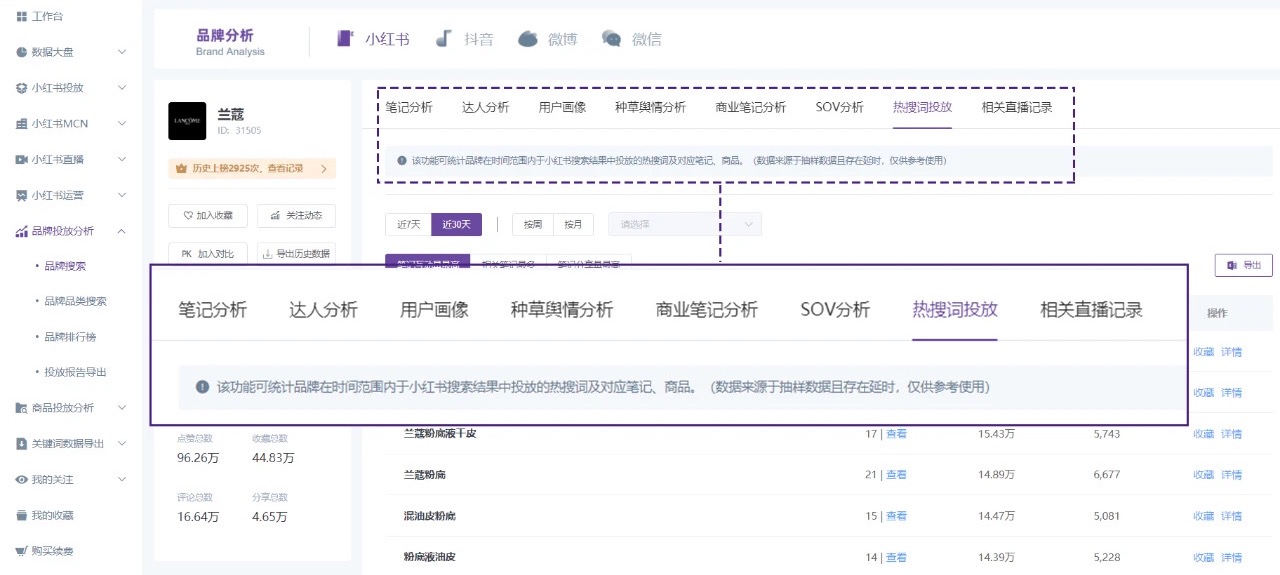Click the keyword 混油皮粉底
Screen dimensions: 1280x575
(429, 516)
